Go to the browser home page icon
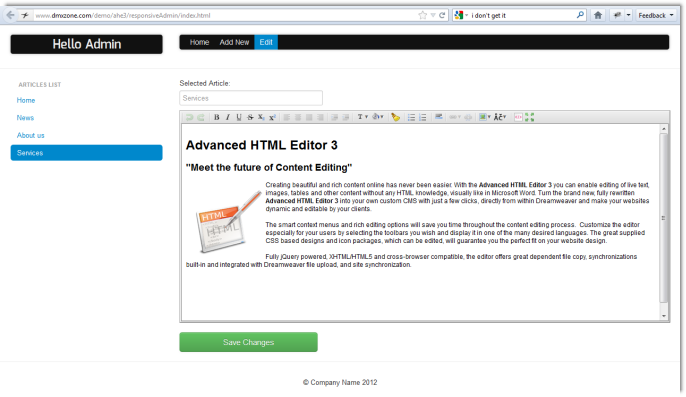Screen dimensions: 686x397 click(598, 15)
